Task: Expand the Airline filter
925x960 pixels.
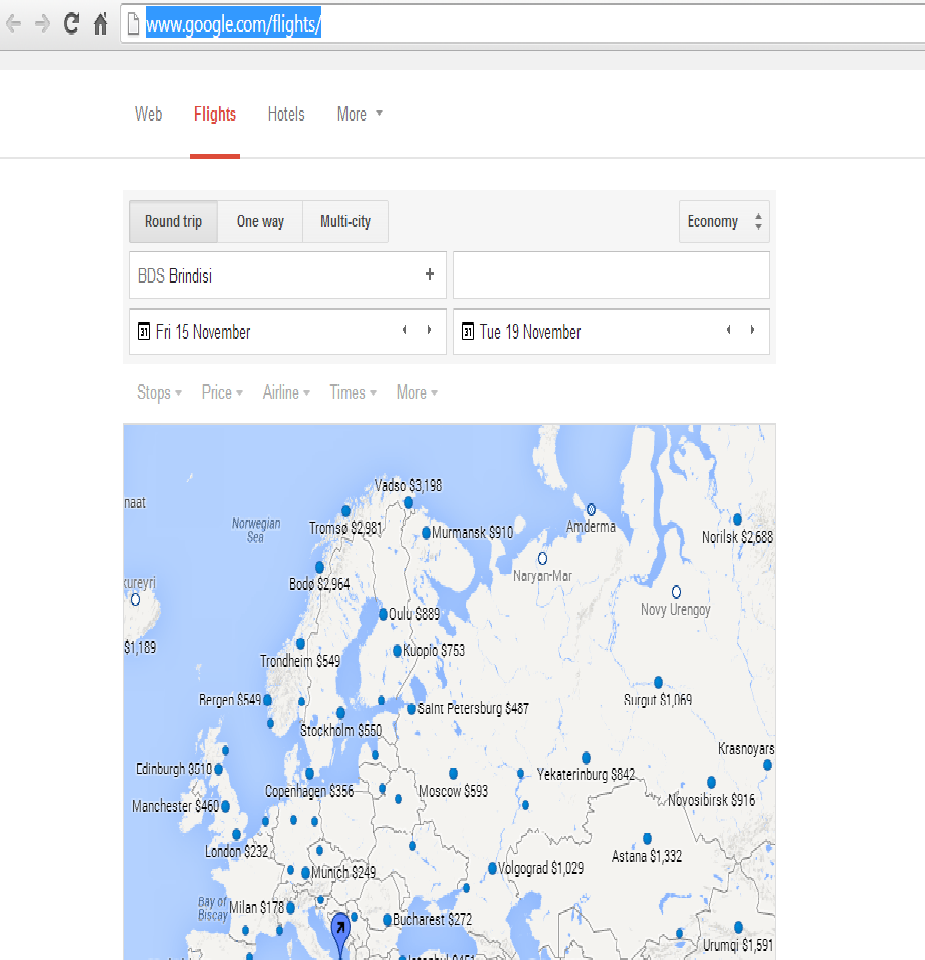Action: pyautogui.click(x=286, y=392)
